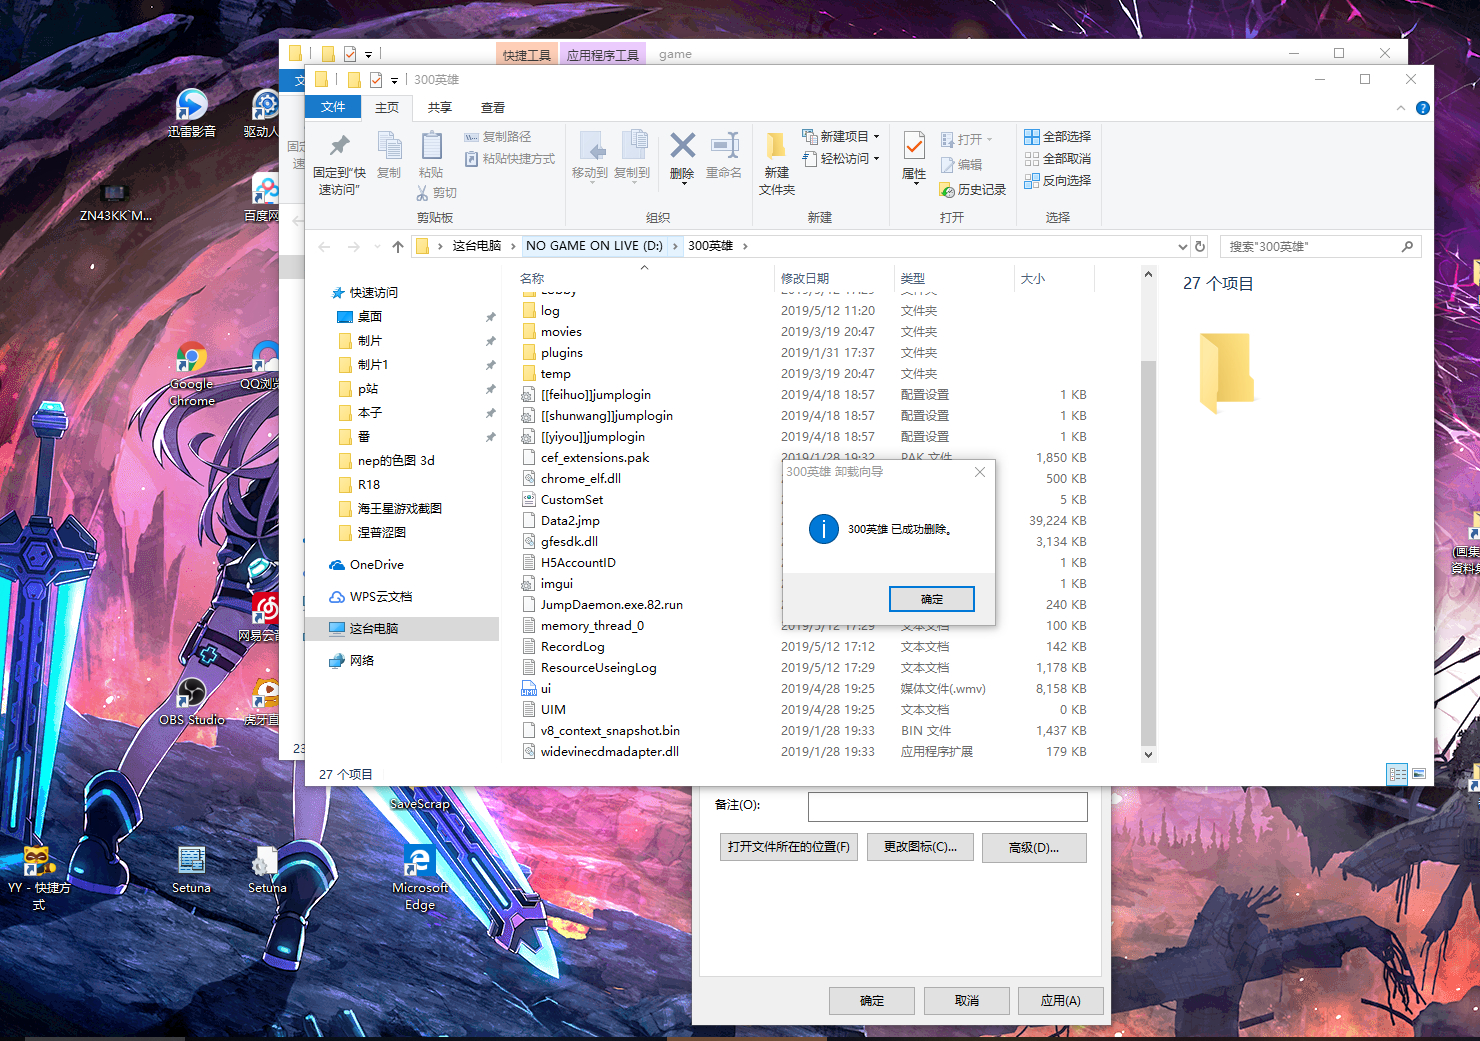The image size is (1480, 1041).
Task: Open the recent locations dropdown arrow
Action: (x=377, y=246)
